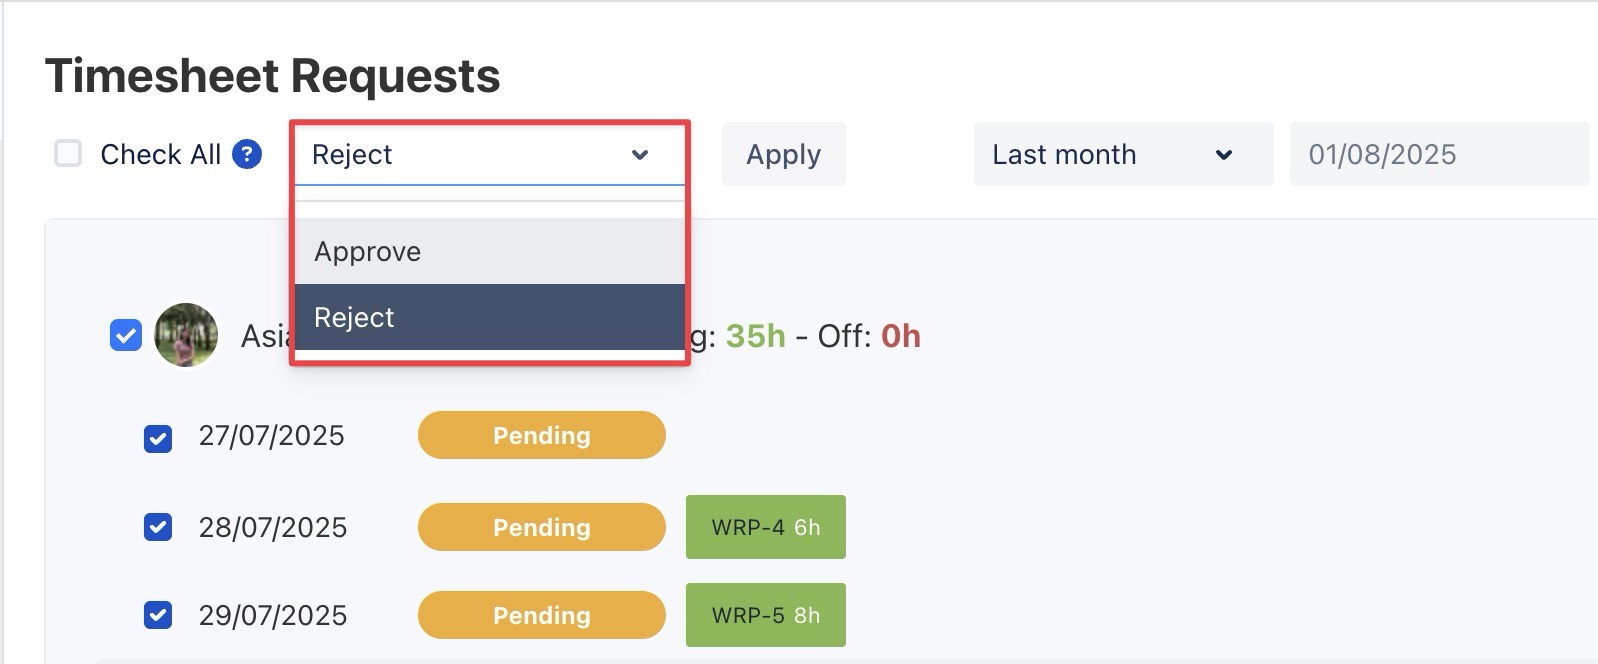This screenshot has height=664, width=1598.
Task: Click the WRP-4 6h task tag
Action: (765, 527)
